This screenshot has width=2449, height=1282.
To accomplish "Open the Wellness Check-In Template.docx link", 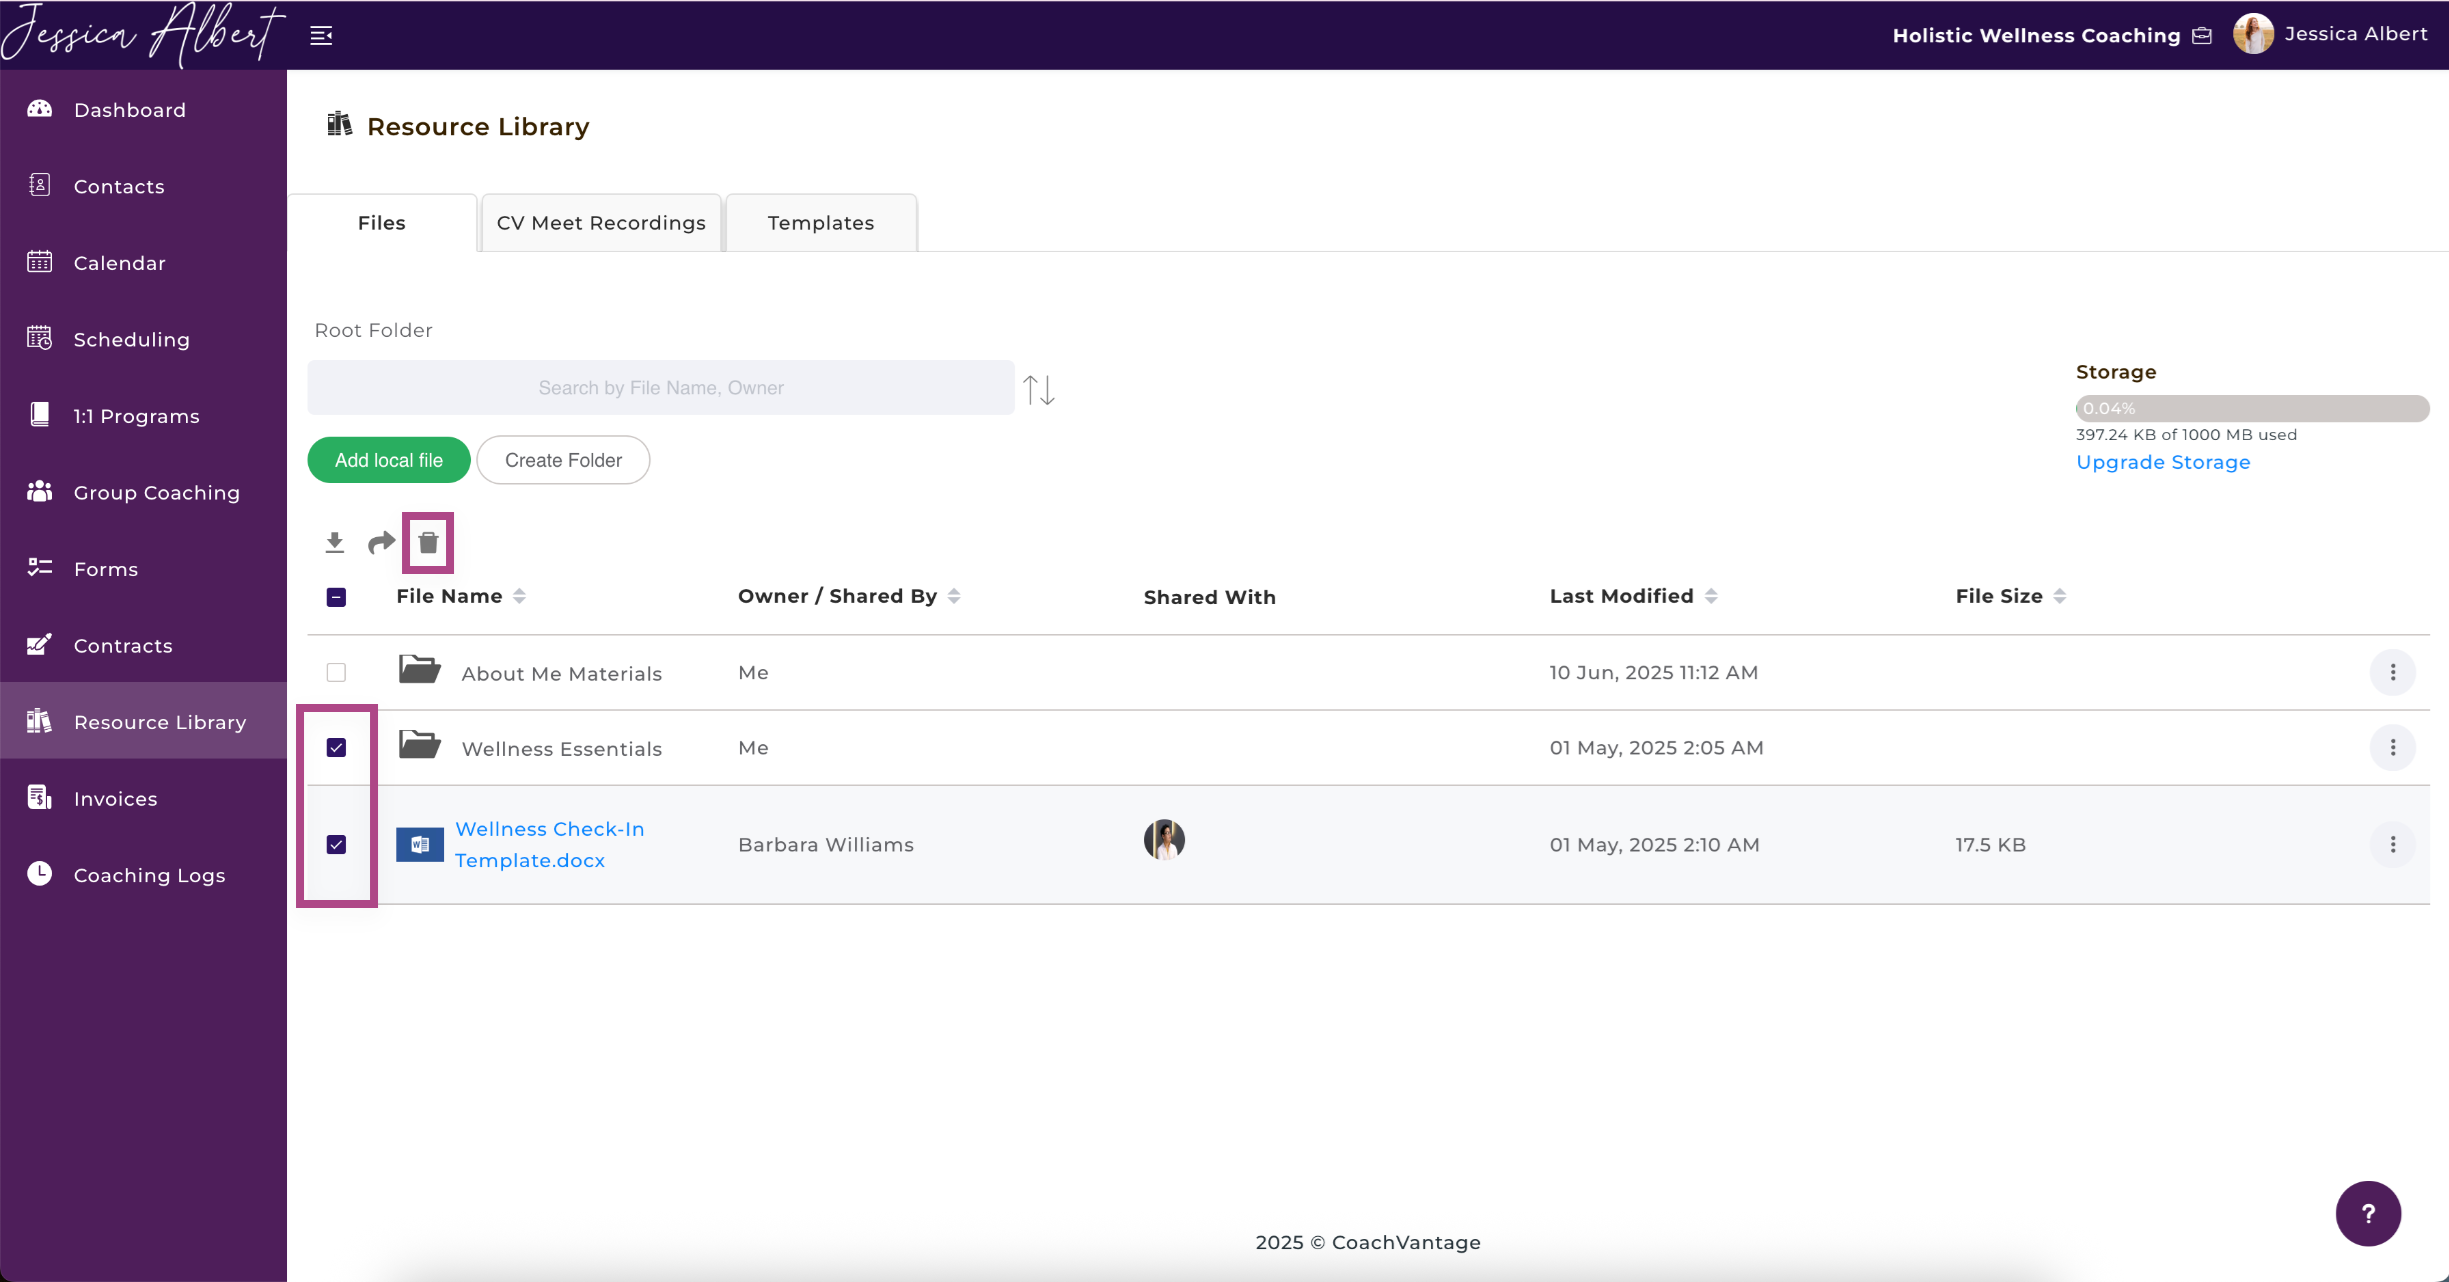I will pos(550,845).
